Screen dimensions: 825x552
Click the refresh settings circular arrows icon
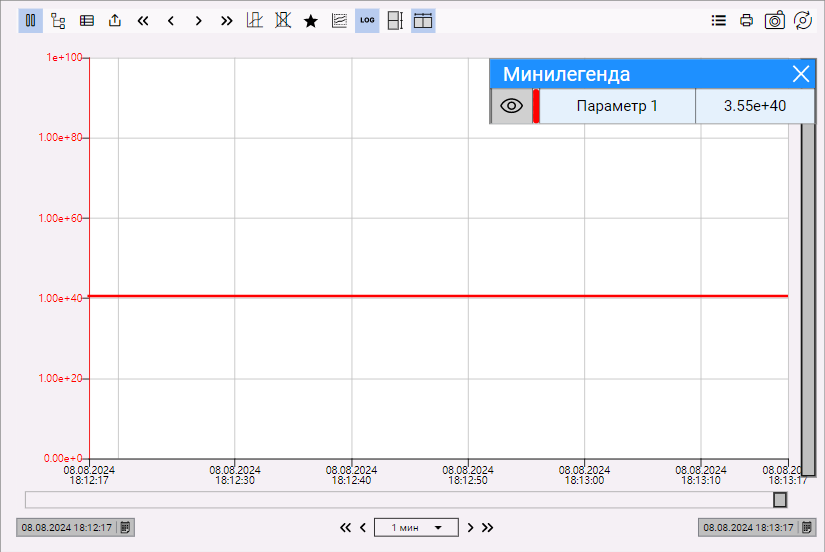[x=802, y=20]
